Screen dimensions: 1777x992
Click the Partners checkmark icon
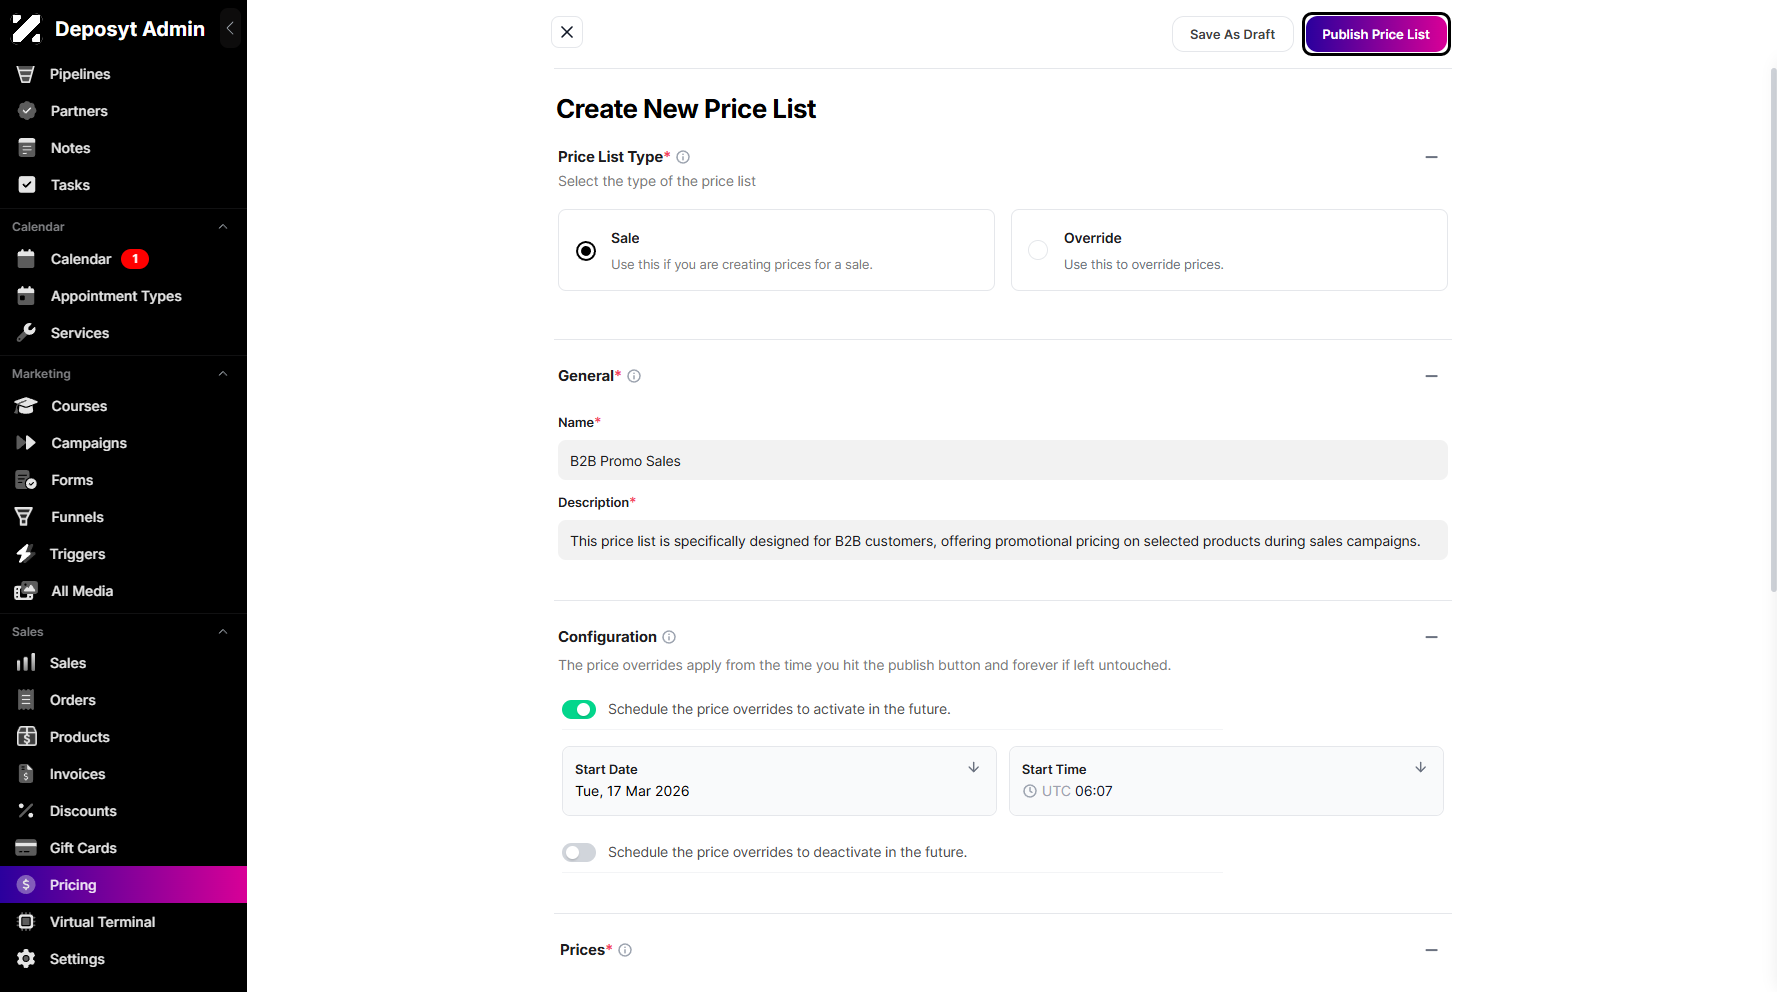(x=27, y=111)
